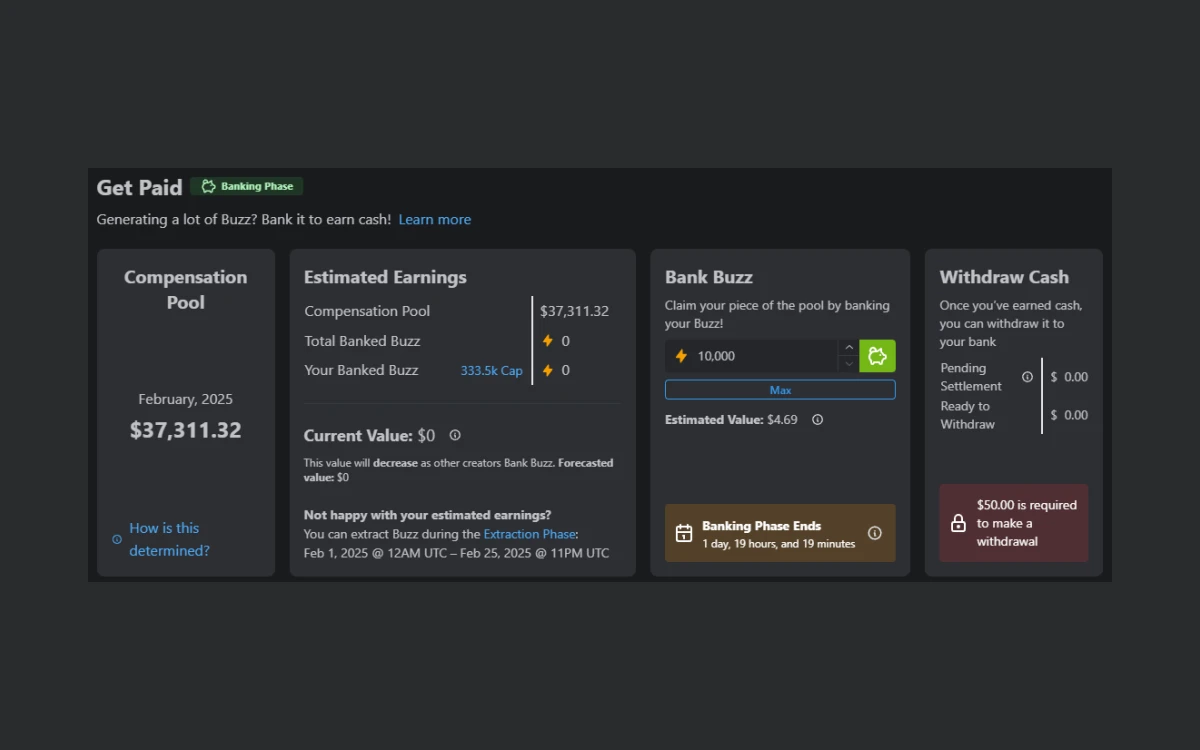The image size is (1200, 750).
Task: Click the Total Banked Buzz label
Action: (x=362, y=341)
